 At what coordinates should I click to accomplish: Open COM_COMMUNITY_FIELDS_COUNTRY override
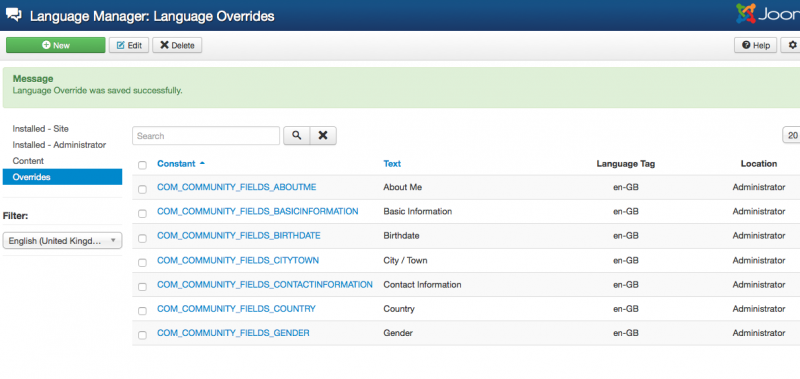point(236,309)
